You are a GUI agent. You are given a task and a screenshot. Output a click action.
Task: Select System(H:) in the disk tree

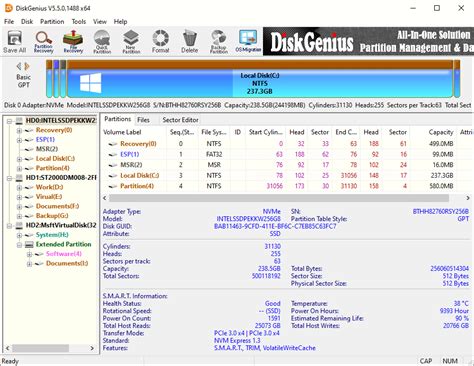point(52,235)
